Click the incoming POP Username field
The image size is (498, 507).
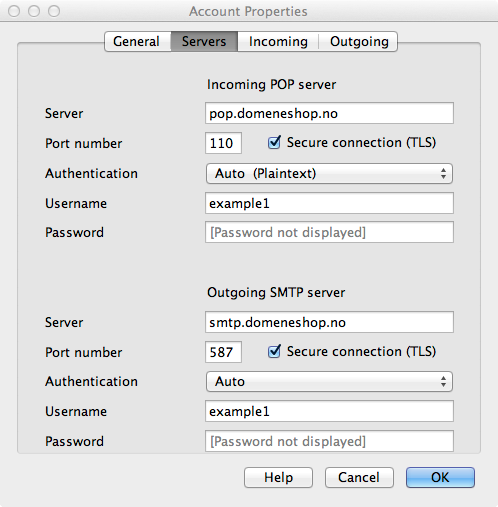click(329, 203)
